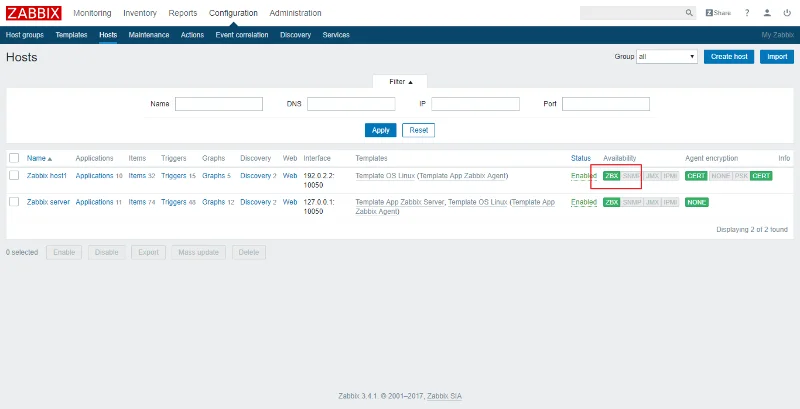Collapse the Filter panel
800x409 pixels.
[x=401, y=82]
